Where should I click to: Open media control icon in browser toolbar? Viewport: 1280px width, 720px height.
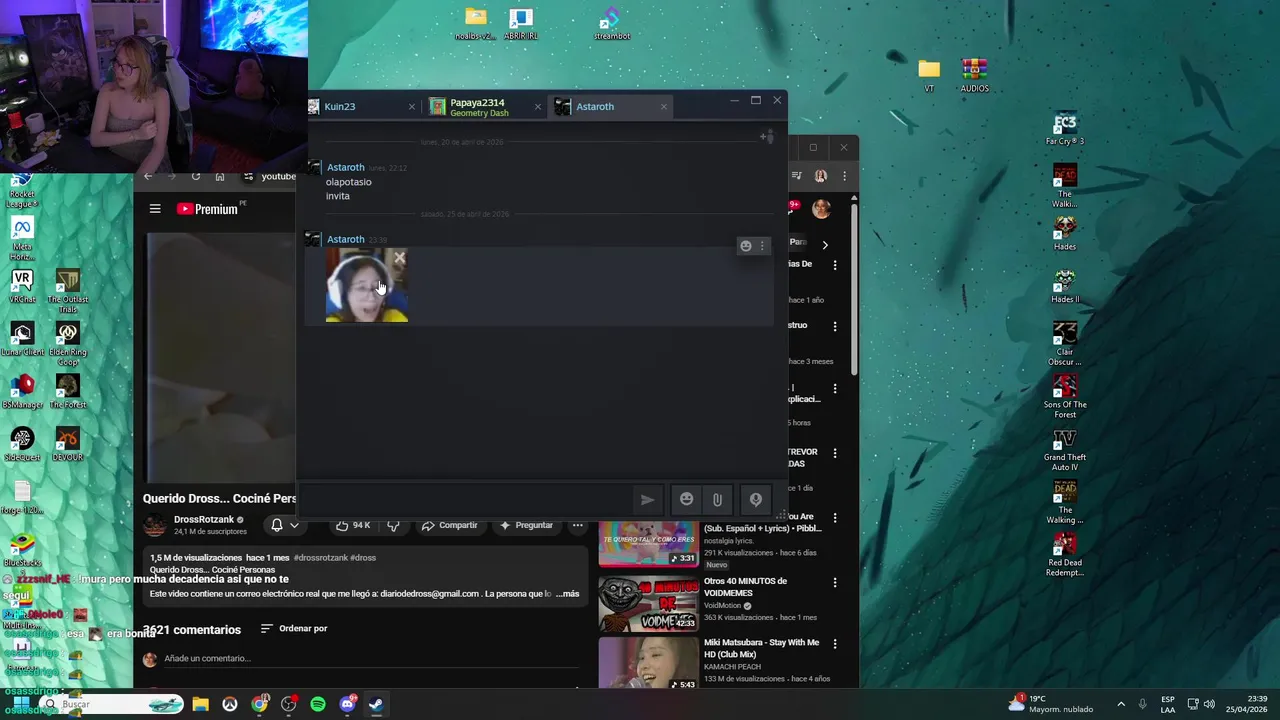pyautogui.click(x=797, y=176)
